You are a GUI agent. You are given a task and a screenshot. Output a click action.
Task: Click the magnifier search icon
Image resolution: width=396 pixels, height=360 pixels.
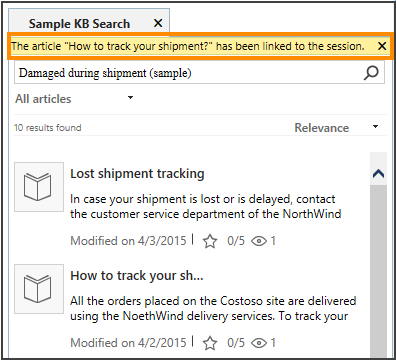pyautogui.click(x=371, y=73)
